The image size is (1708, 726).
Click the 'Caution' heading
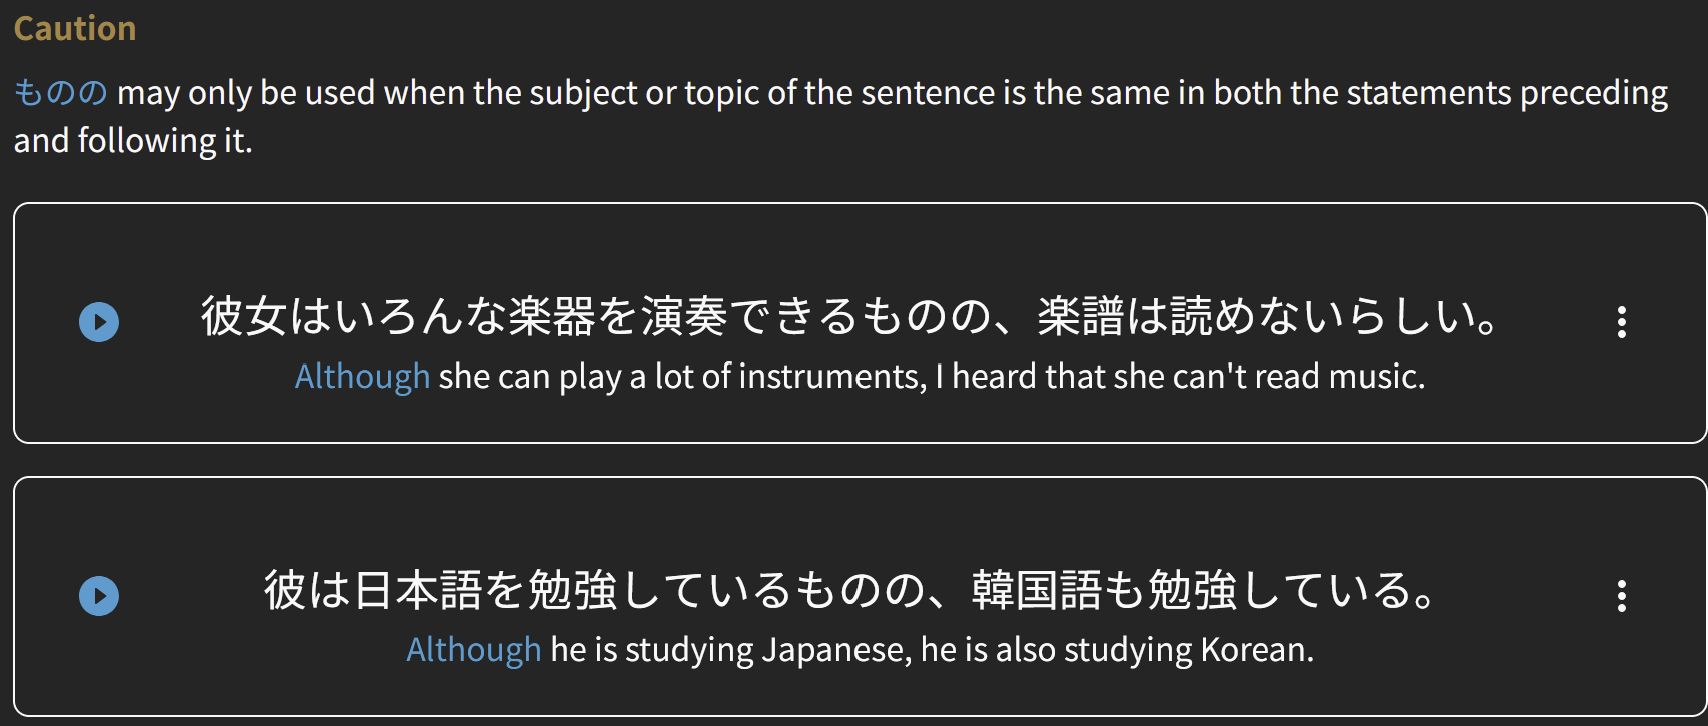pyautogui.click(x=75, y=29)
